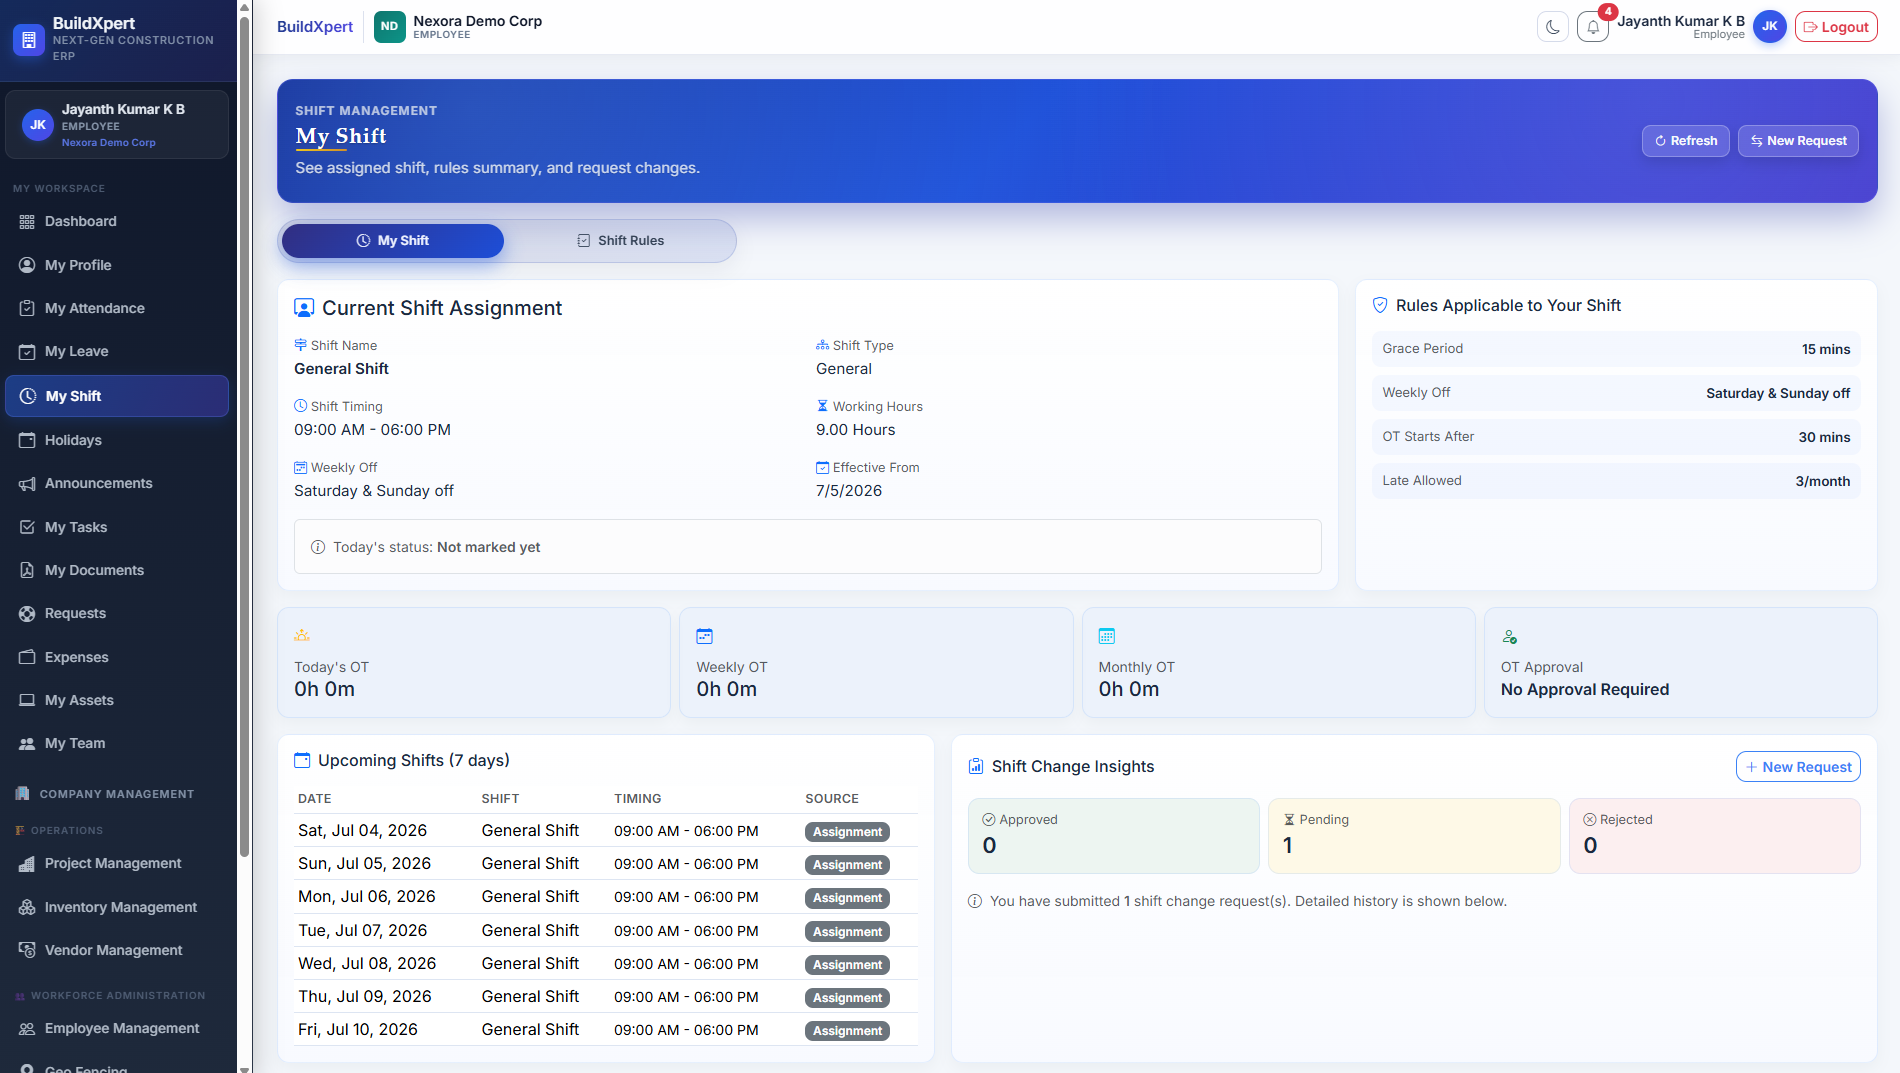Viewport: 1900px width, 1073px height.
Task: Click BuildXpert logo icon in sidebar
Action: pyautogui.click(x=29, y=40)
